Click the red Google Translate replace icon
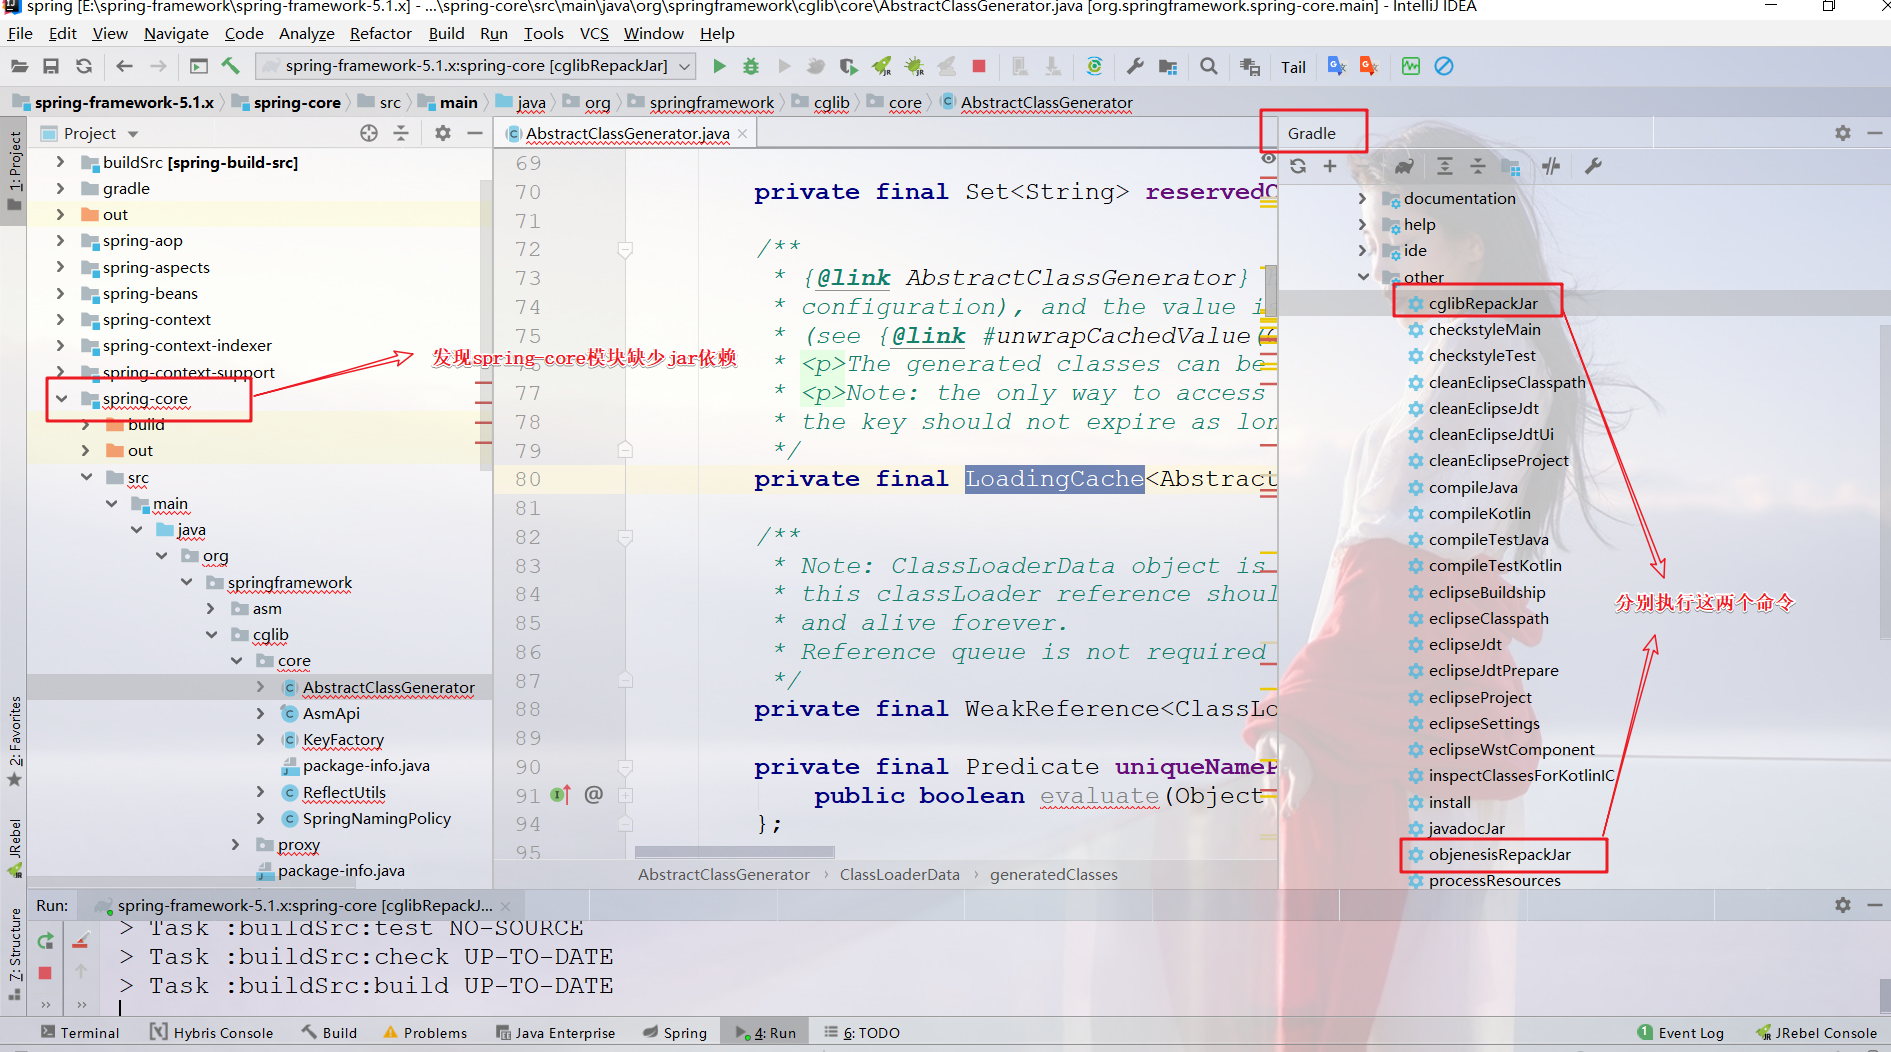 1369,66
